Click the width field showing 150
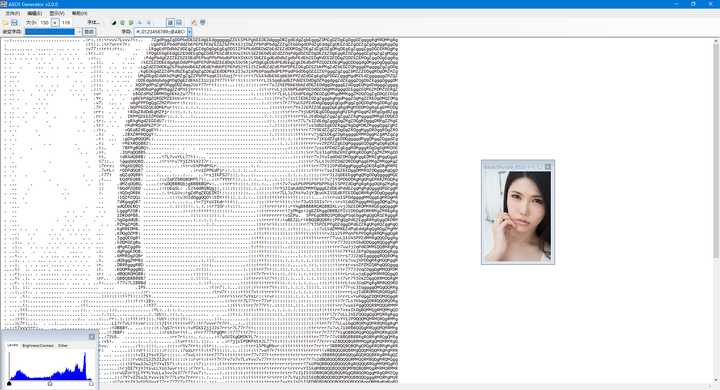 [x=45, y=23]
